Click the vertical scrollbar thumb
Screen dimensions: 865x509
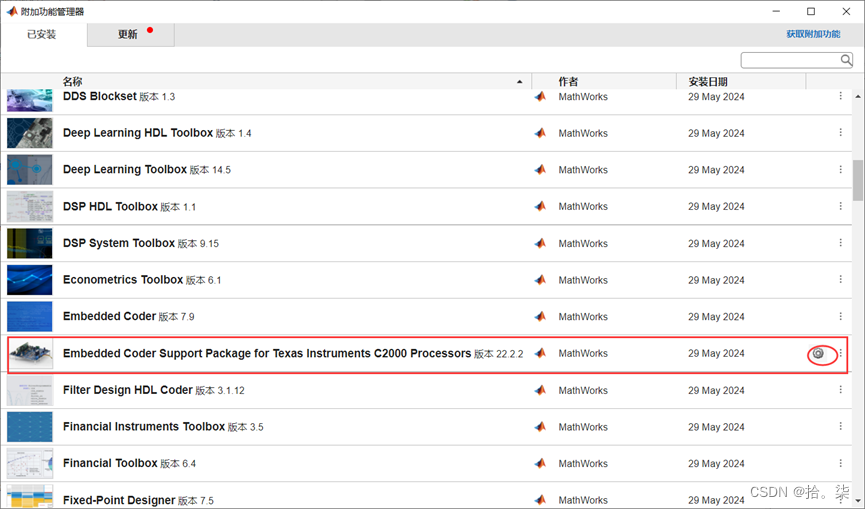click(858, 180)
